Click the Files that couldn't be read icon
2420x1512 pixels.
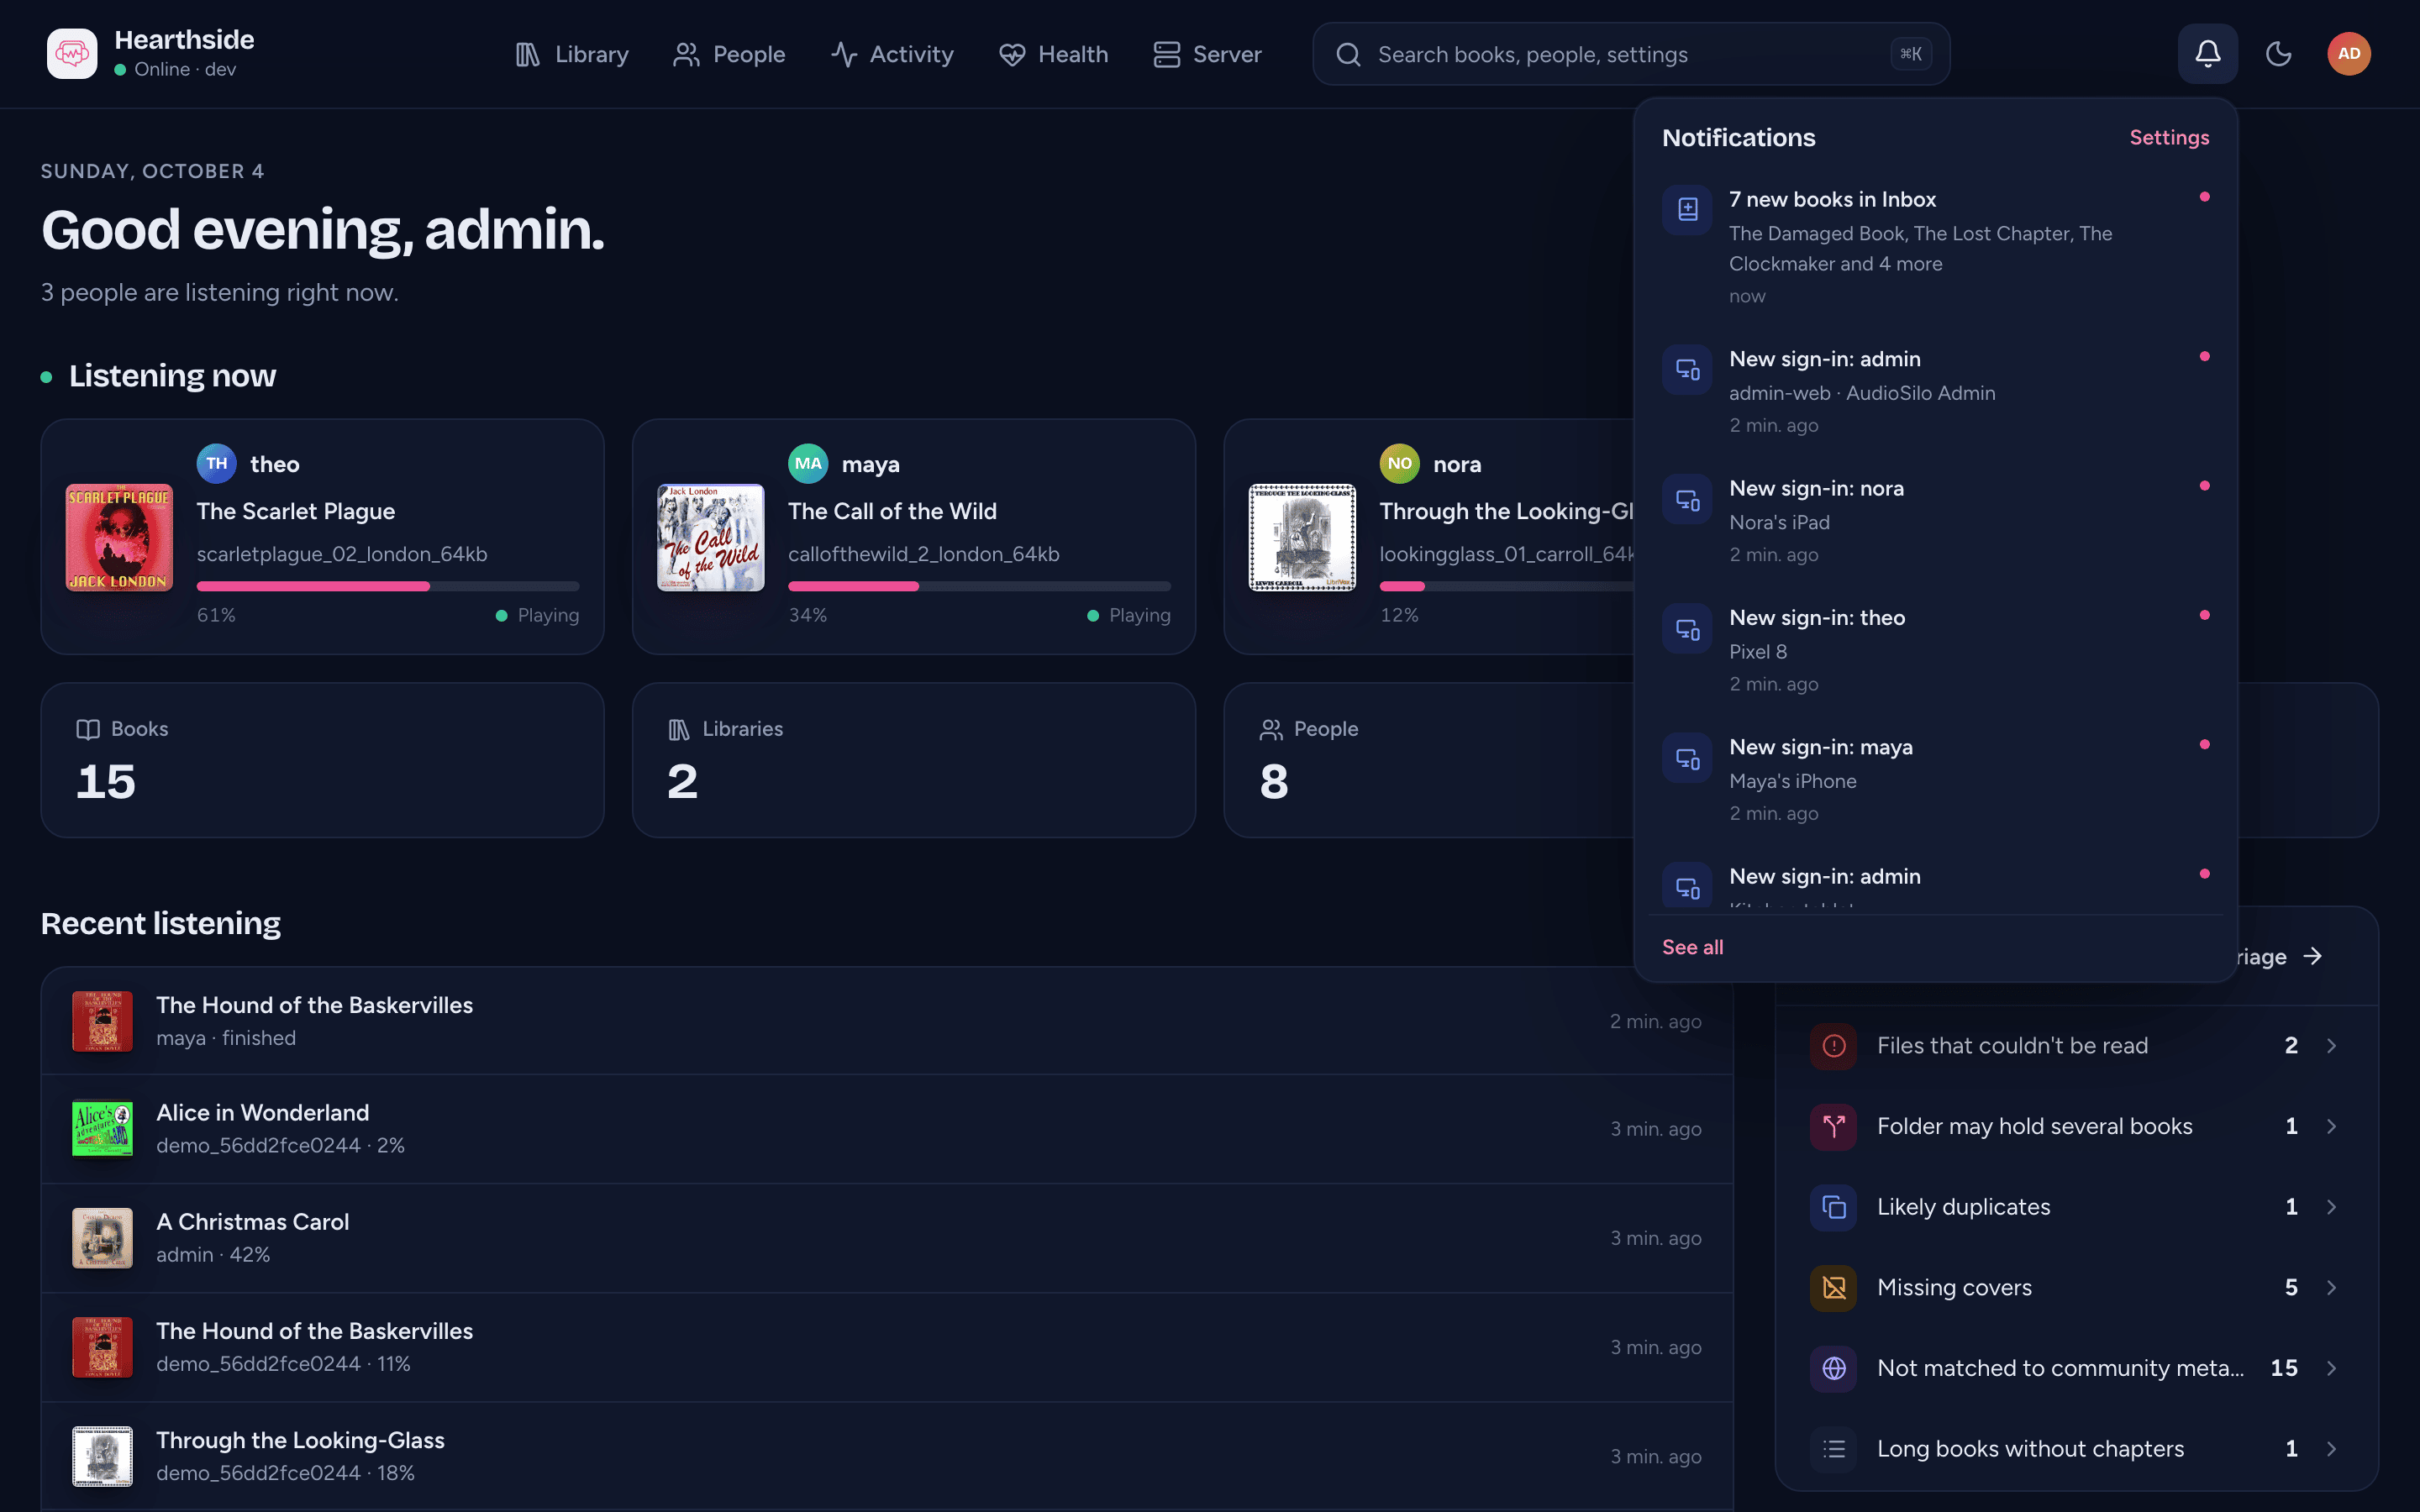tap(1833, 1046)
